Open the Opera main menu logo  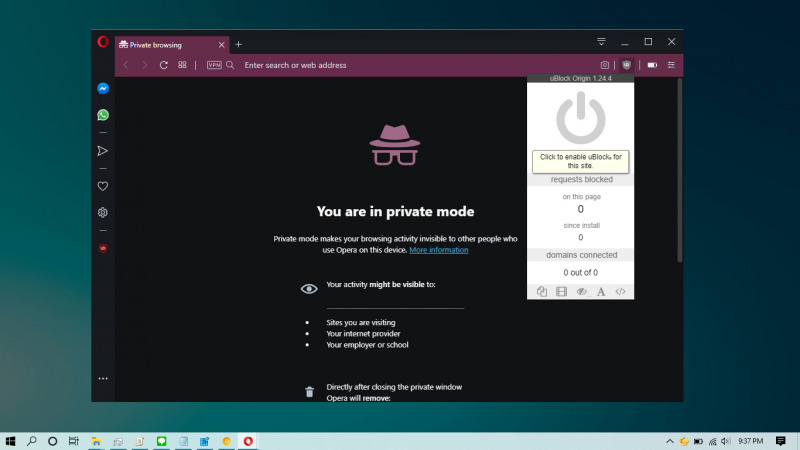coord(103,42)
